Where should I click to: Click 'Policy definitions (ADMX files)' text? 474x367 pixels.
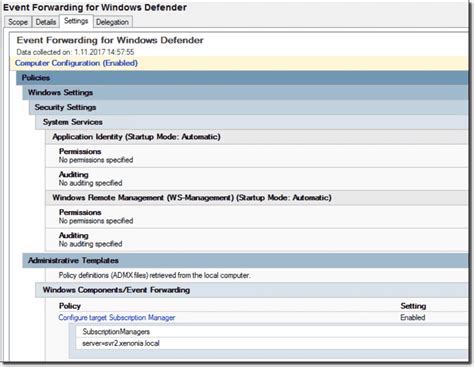[x=154, y=275]
